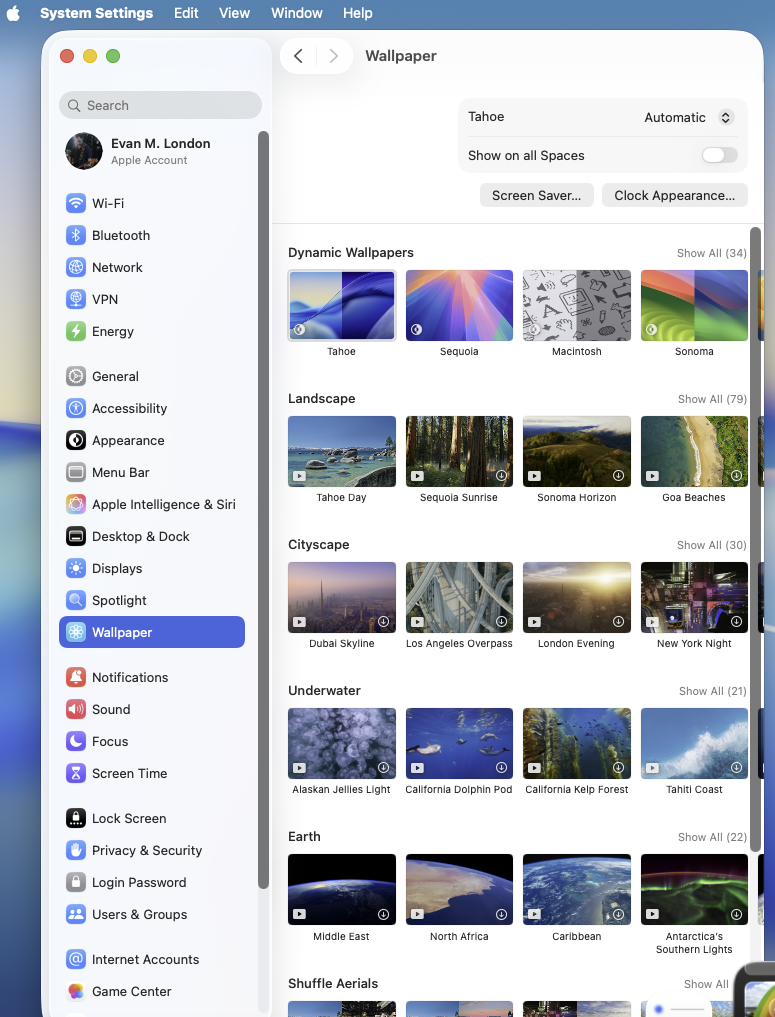Click the Internet Accounts @ icon

(76, 959)
